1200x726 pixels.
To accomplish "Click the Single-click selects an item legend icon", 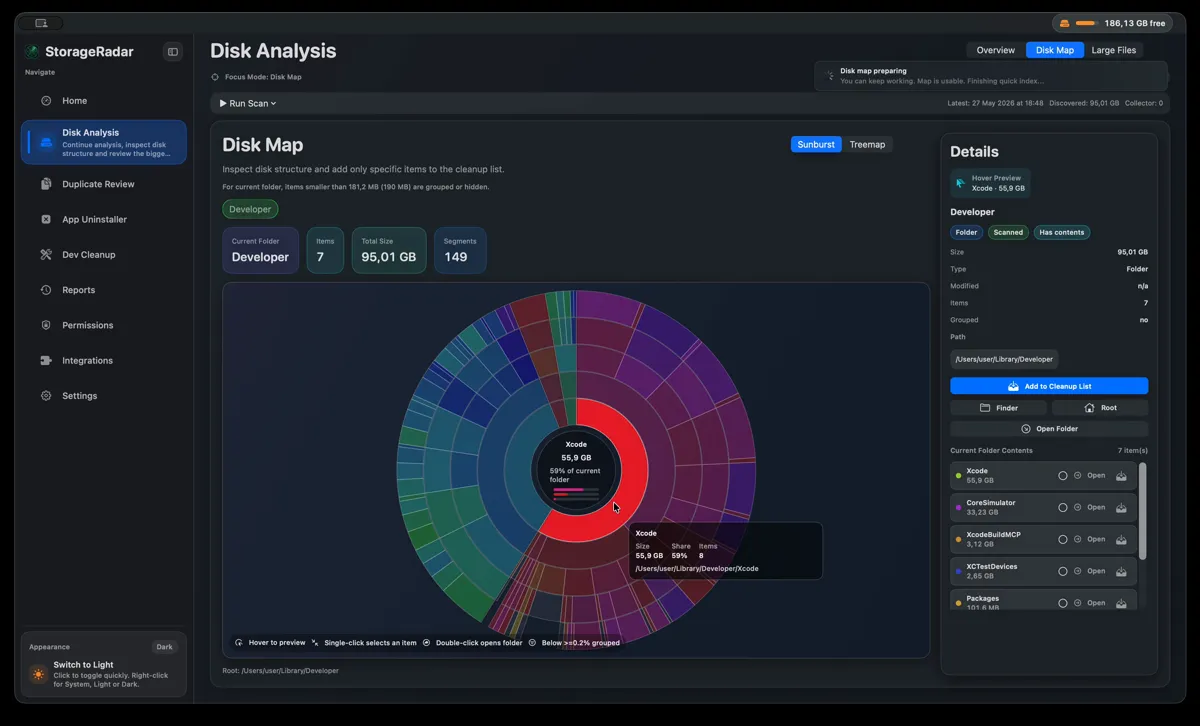I will (x=315, y=643).
